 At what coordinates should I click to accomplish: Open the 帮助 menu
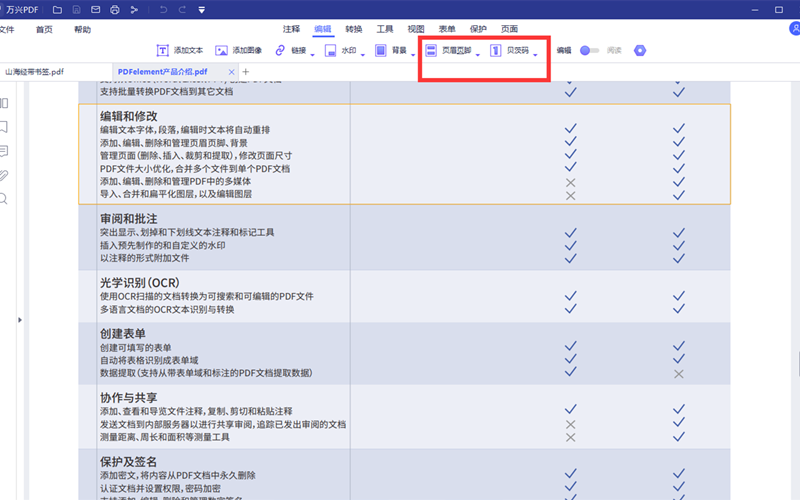82,29
